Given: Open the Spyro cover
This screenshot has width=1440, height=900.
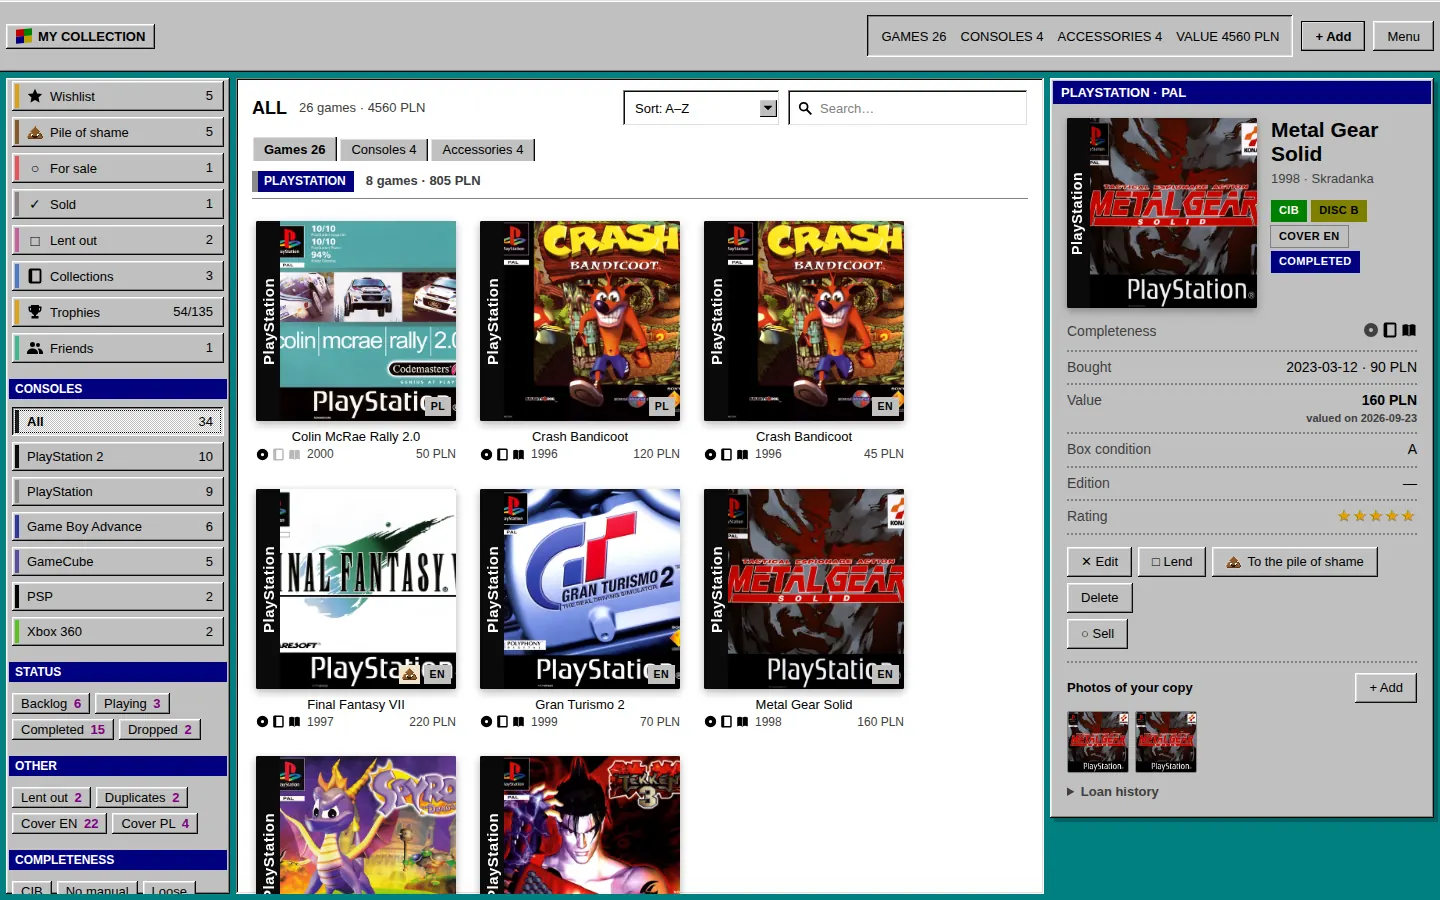Looking at the screenshot, I should pos(356,825).
